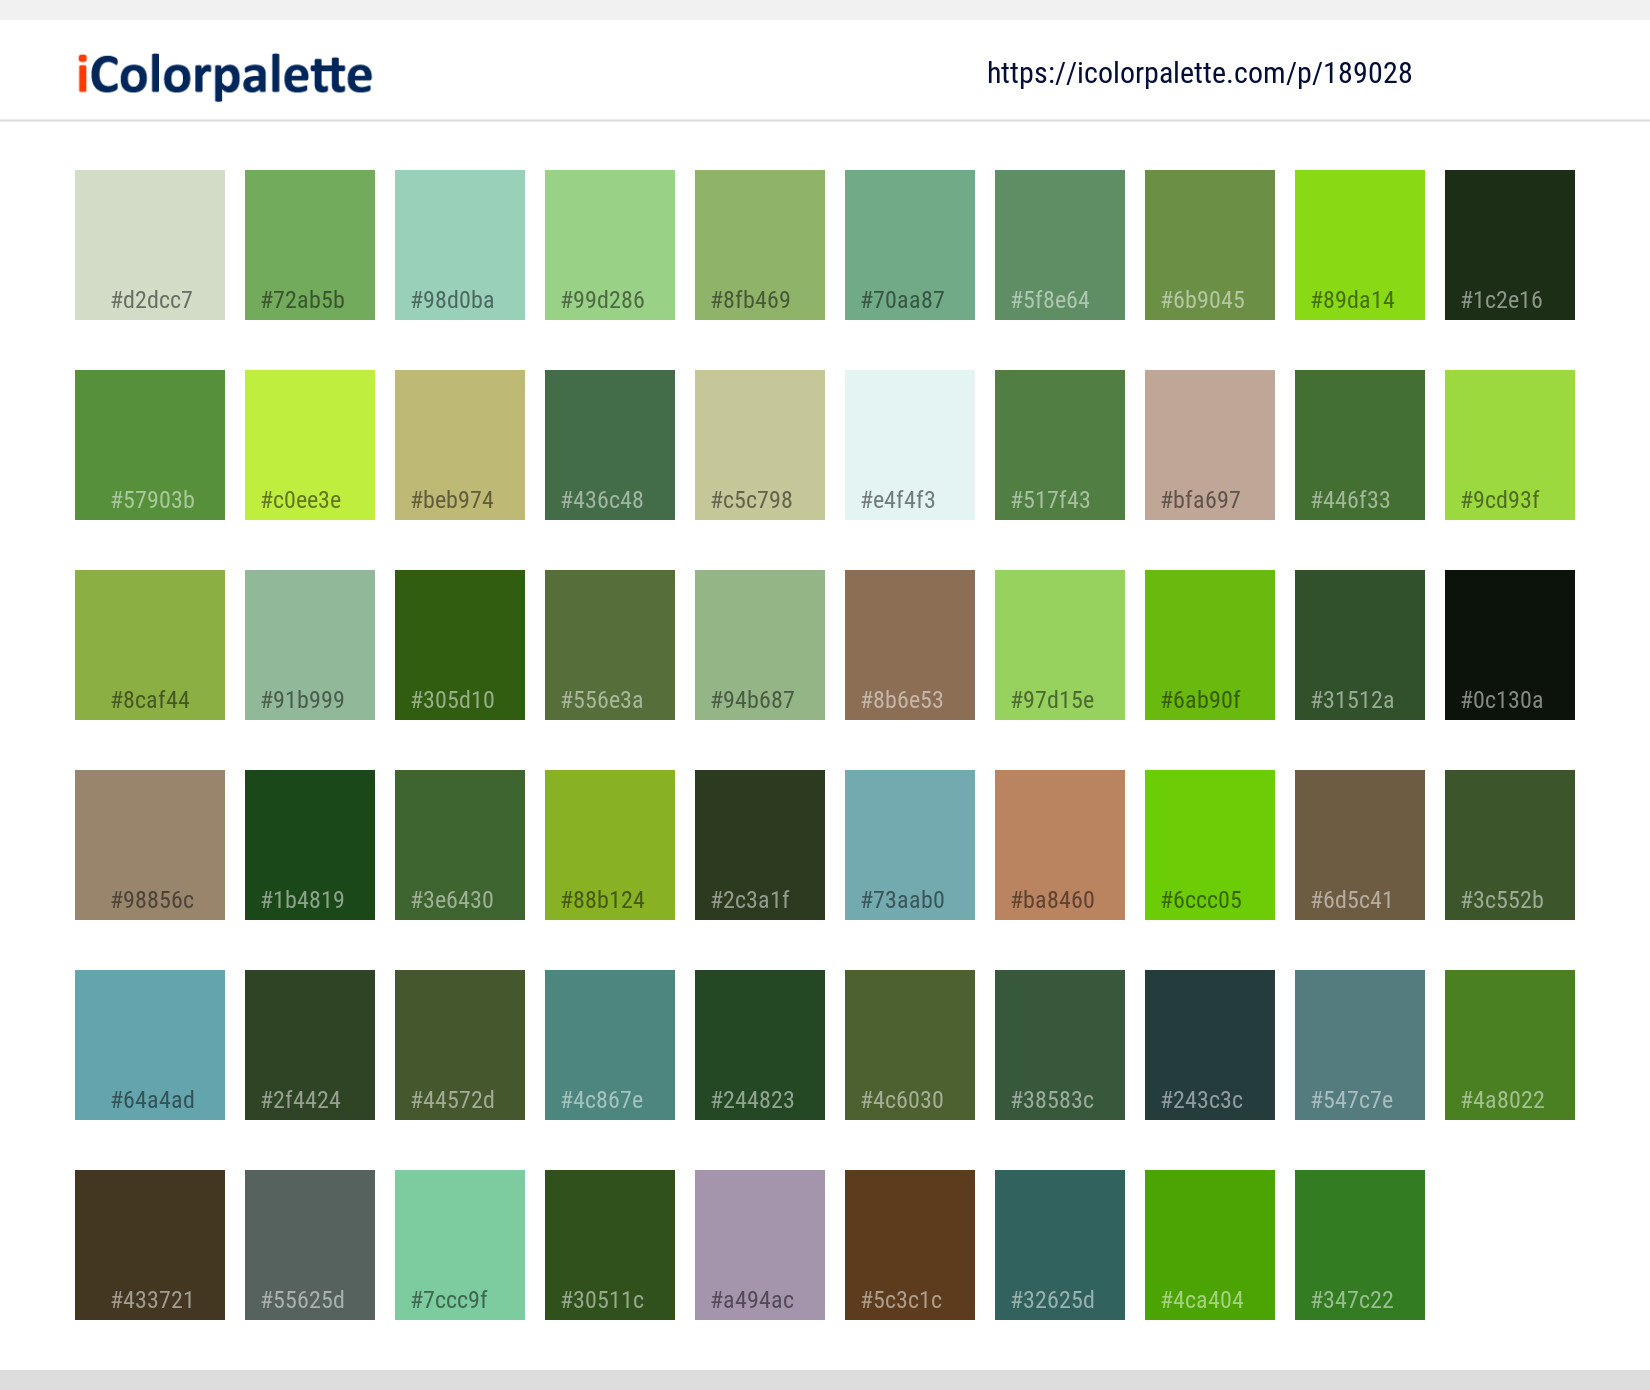1650x1390 pixels.
Task: Choose the vivid #6ccc05 swatch
Action: pyautogui.click(x=1210, y=845)
